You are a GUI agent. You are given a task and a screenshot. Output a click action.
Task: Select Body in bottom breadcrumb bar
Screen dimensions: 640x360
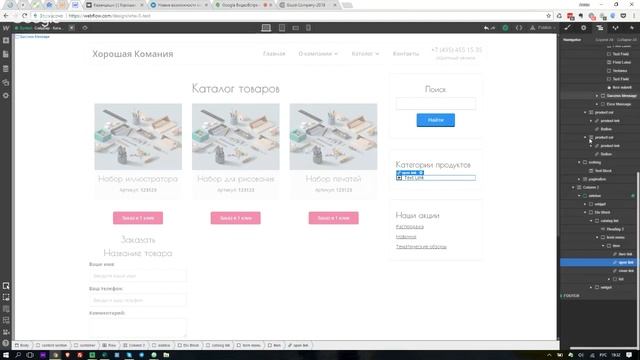click(22, 345)
